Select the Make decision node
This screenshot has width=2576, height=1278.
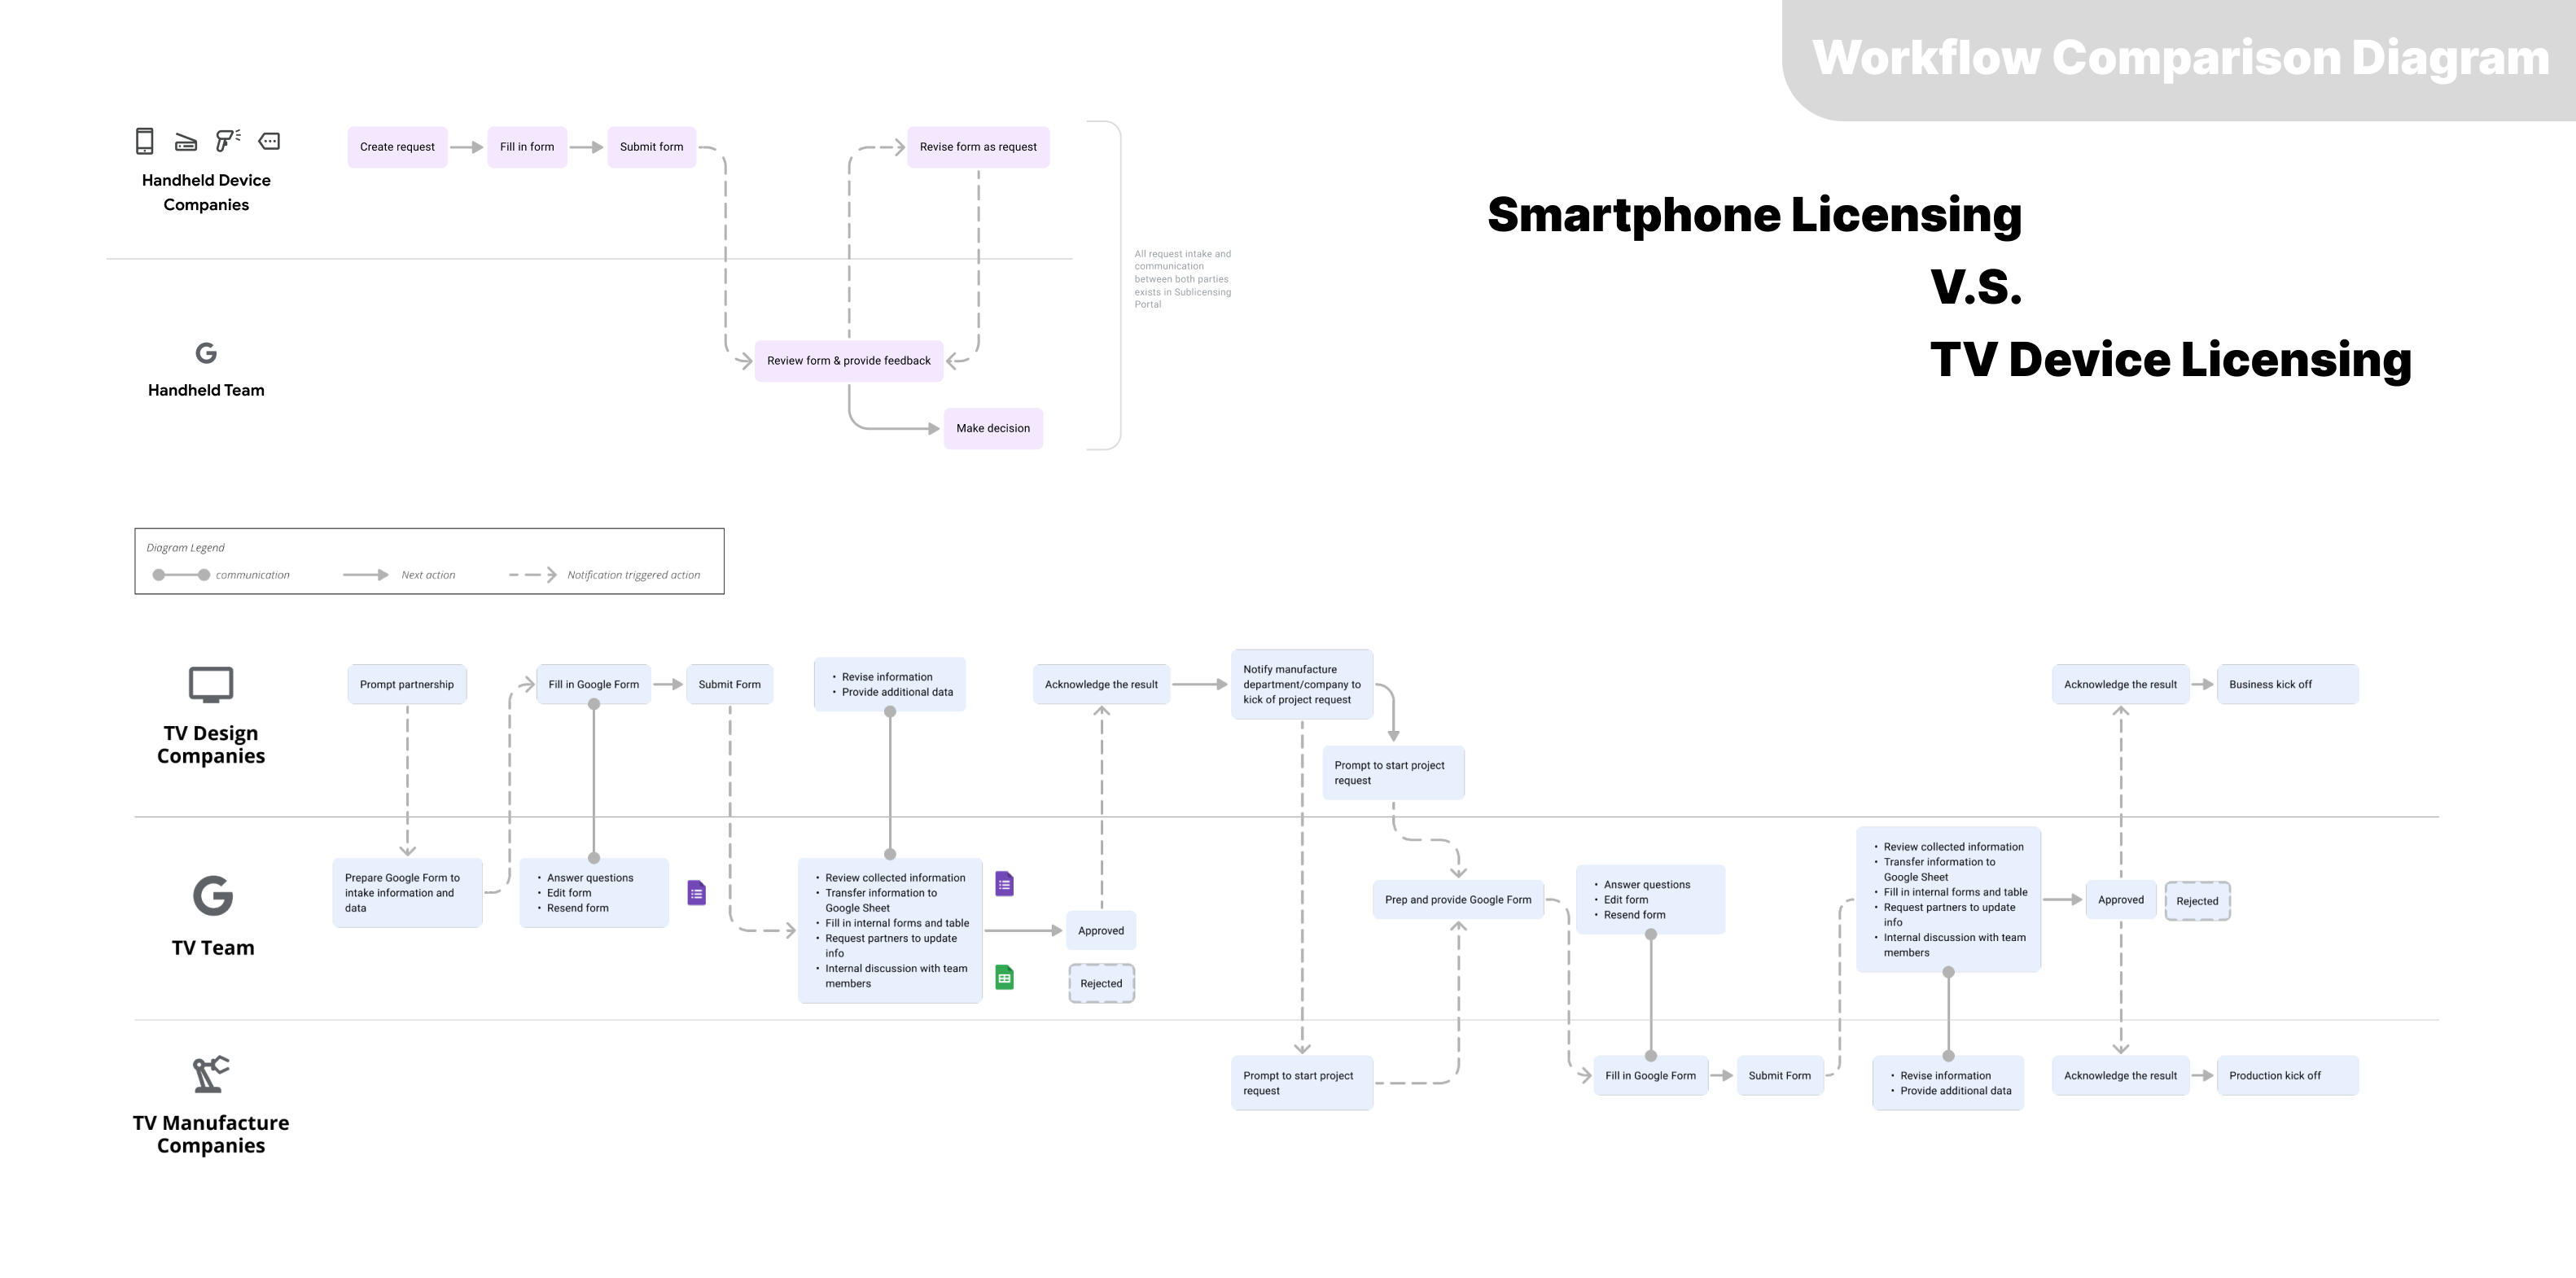[992, 428]
